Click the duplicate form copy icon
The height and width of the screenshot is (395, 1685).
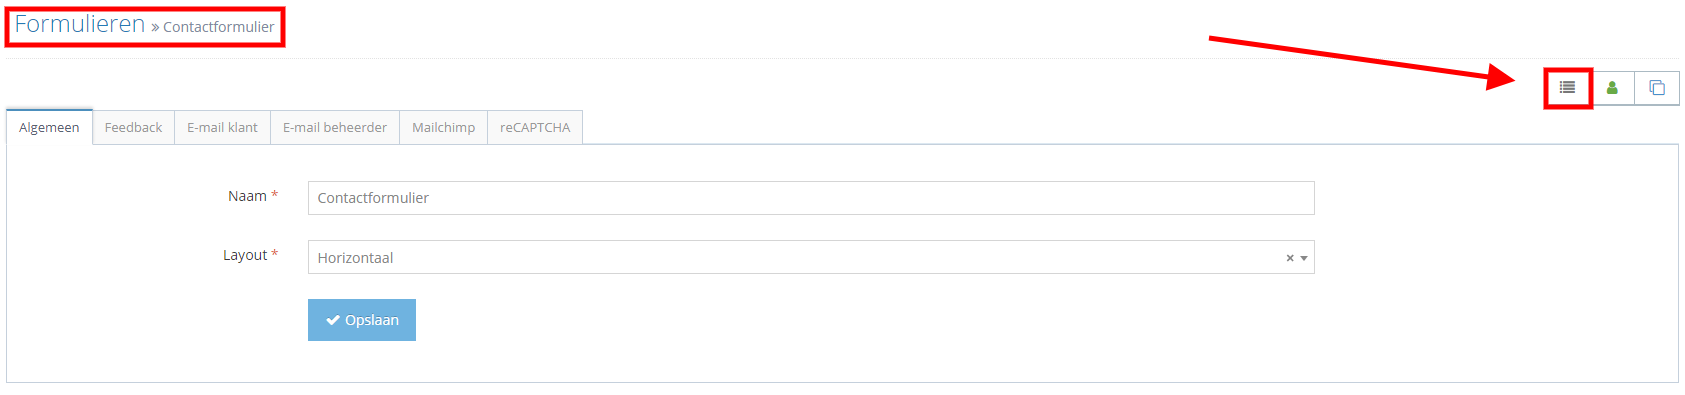1657,88
